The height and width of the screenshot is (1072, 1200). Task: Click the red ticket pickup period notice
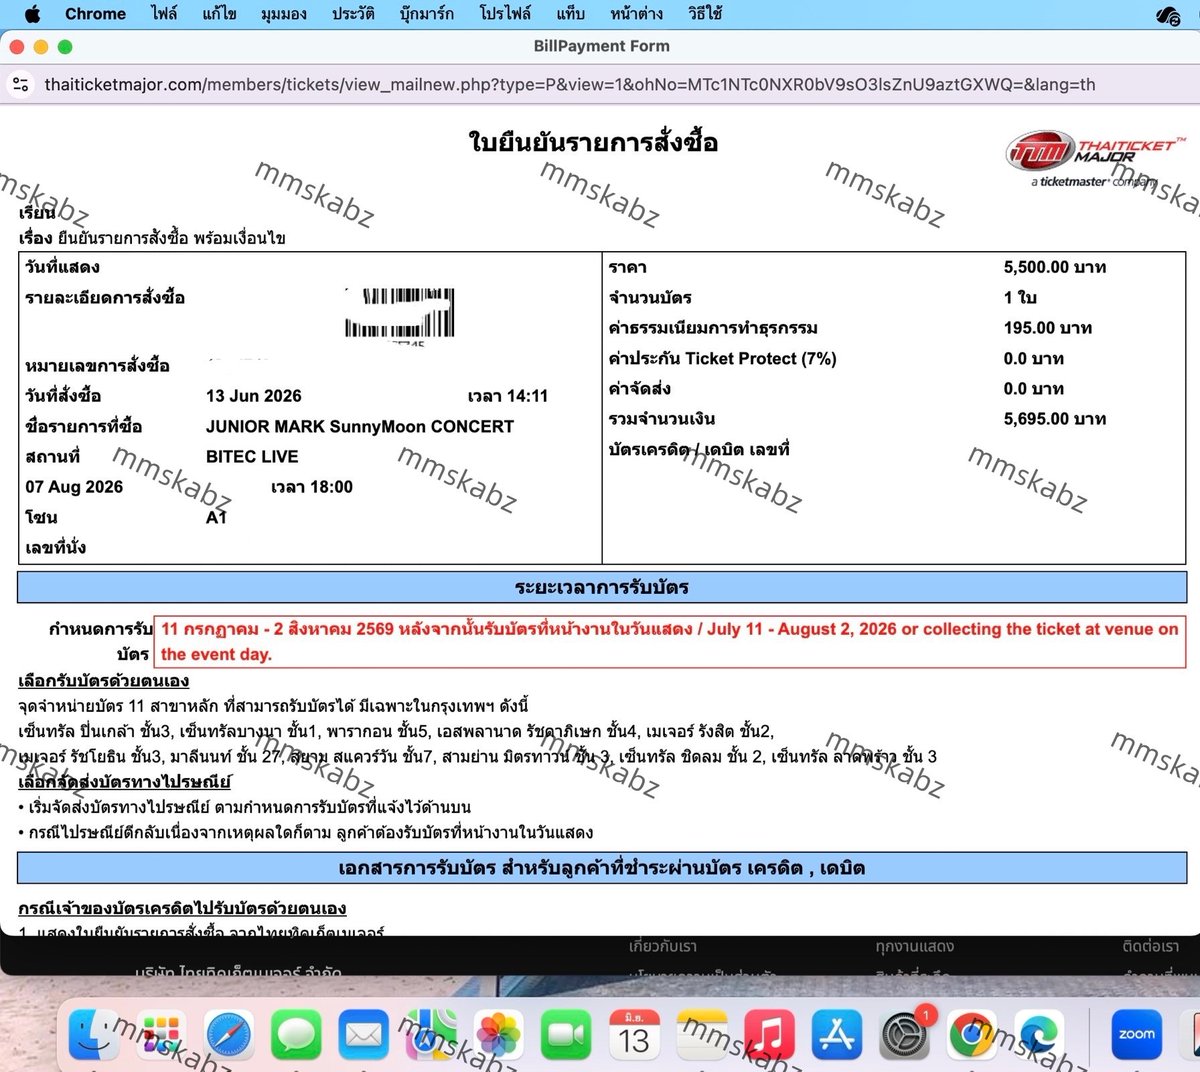[x=670, y=642]
